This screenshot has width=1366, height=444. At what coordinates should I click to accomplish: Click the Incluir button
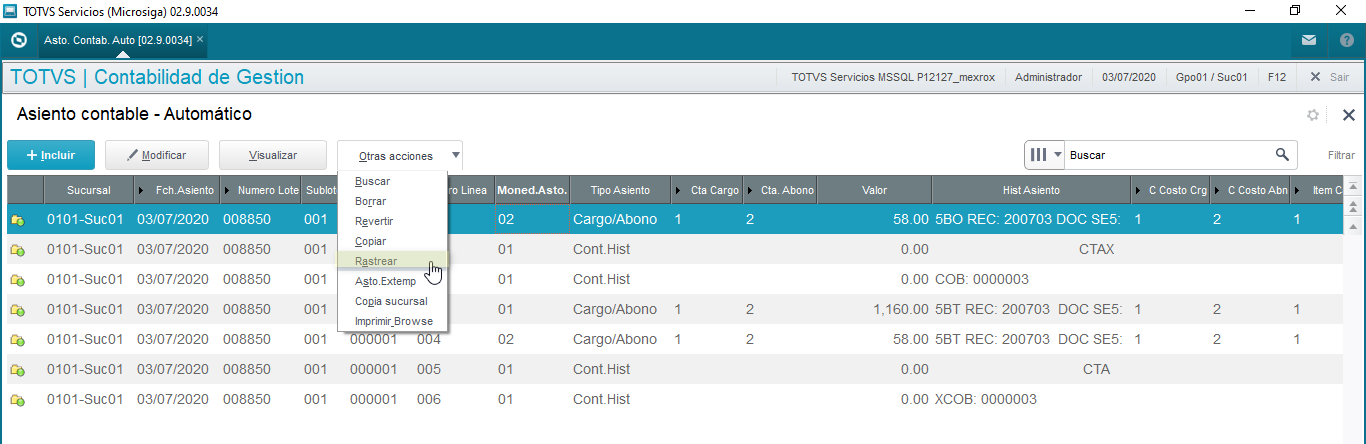pos(51,155)
